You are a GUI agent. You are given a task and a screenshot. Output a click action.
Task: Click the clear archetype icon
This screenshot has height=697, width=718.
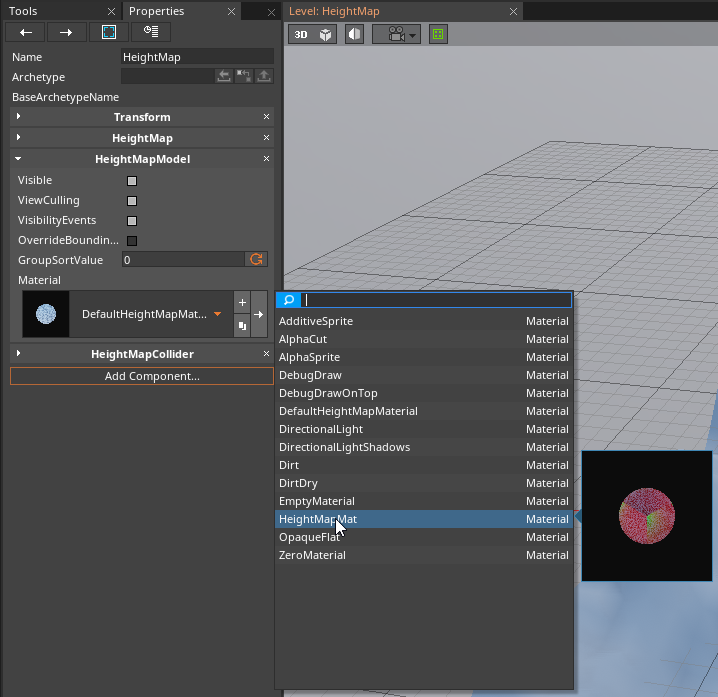click(x=244, y=76)
